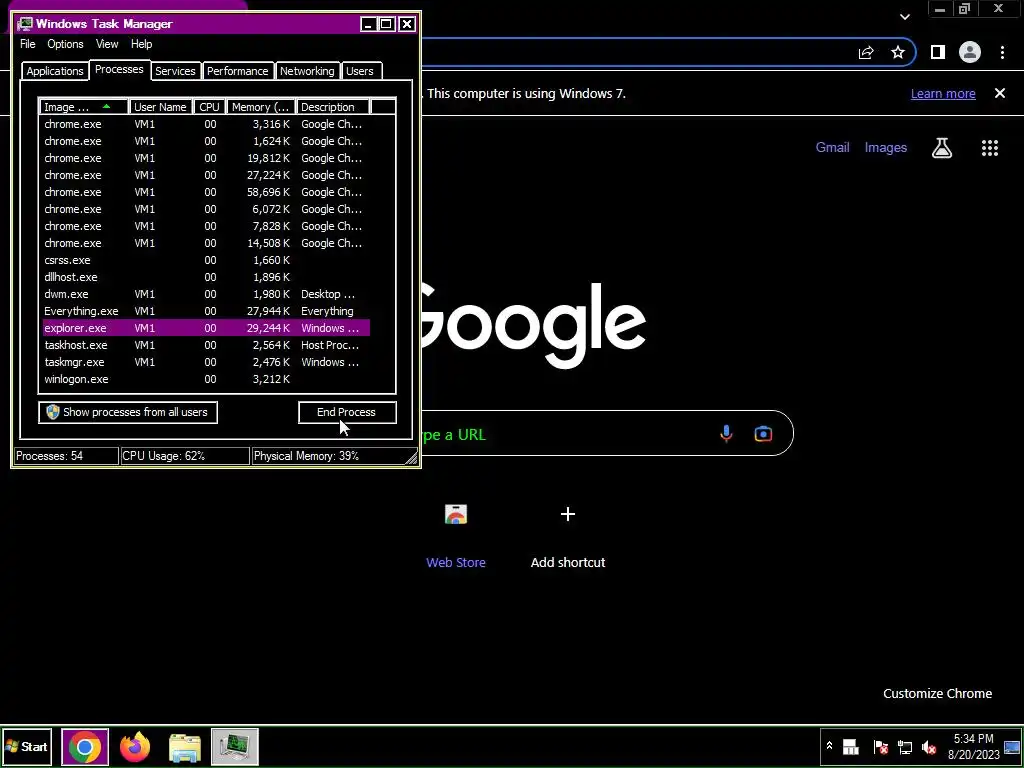This screenshot has height=768, width=1024.
Task: Switch to the Applications tab
Action: (x=55, y=71)
